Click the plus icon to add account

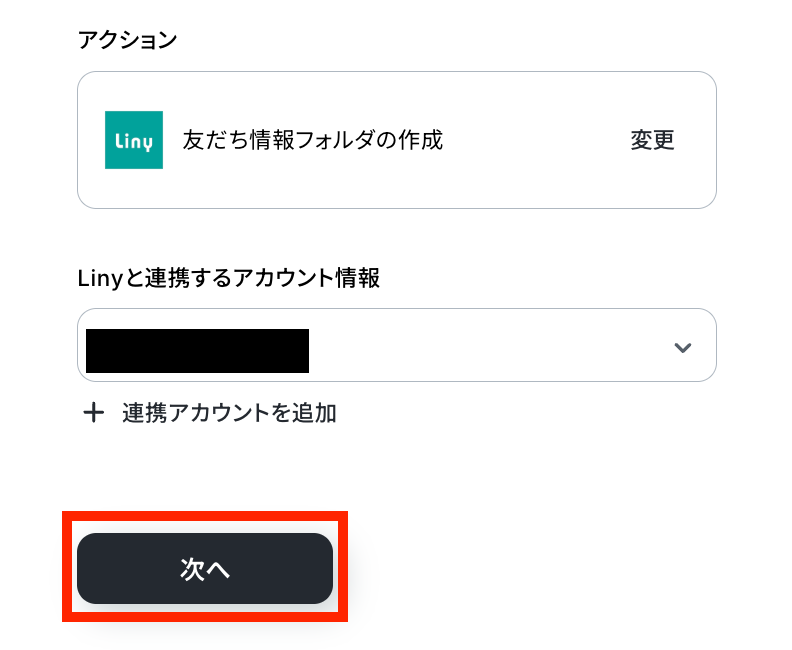tap(93, 413)
